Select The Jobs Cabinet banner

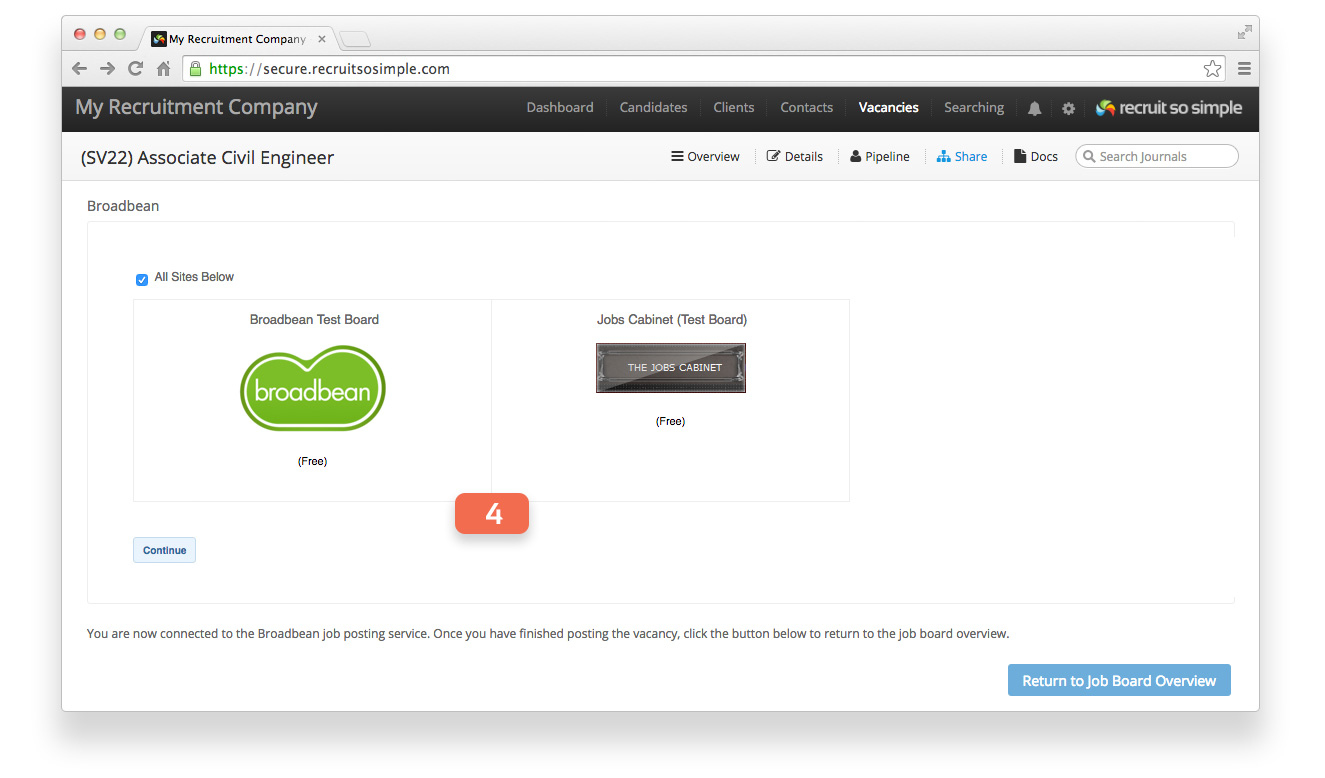coord(671,368)
